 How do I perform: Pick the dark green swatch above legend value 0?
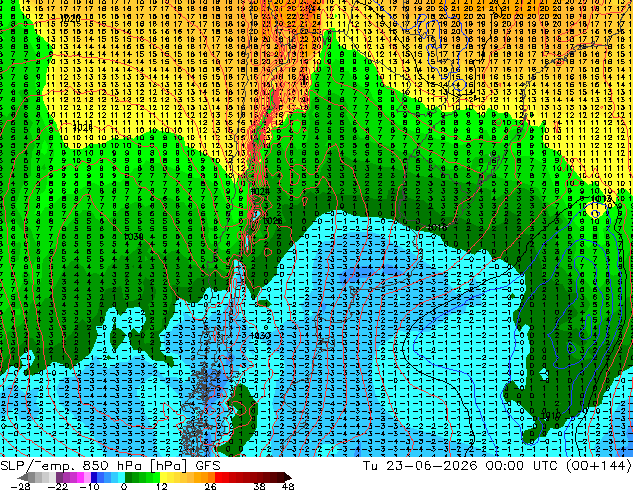coord(128,477)
